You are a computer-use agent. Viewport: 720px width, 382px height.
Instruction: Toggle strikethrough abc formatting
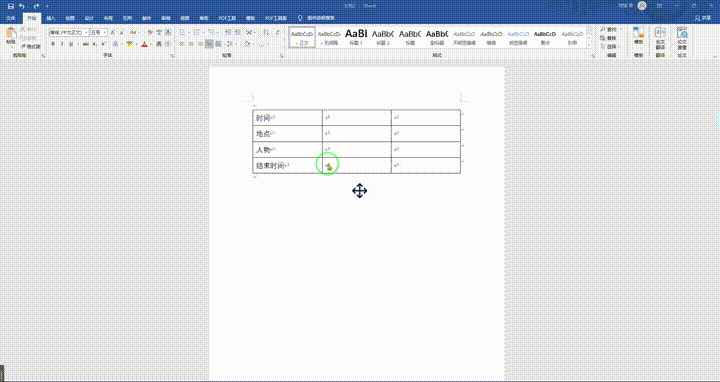[x=85, y=44]
